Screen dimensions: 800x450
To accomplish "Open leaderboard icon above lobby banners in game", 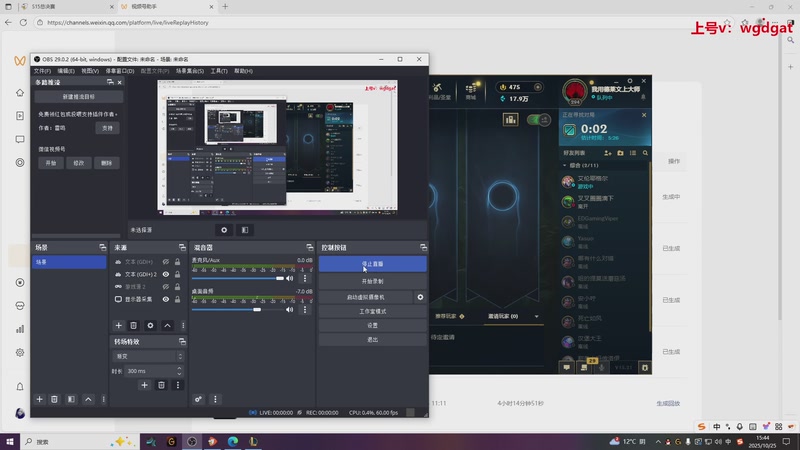I will [510, 119].
